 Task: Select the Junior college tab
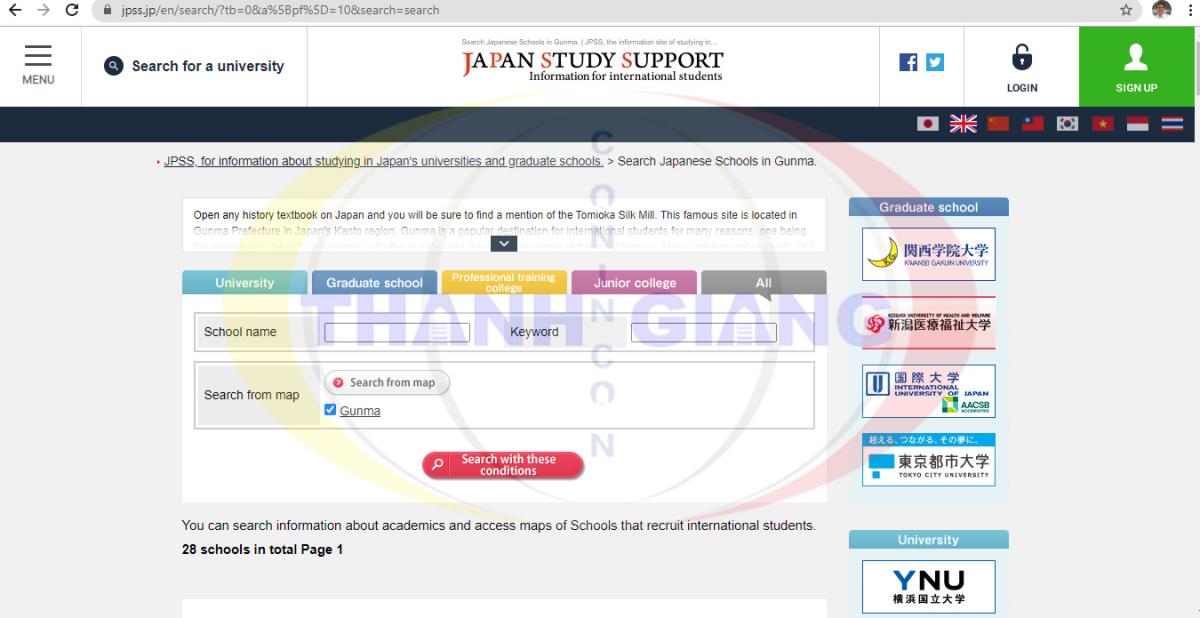[x=634, y=283]
